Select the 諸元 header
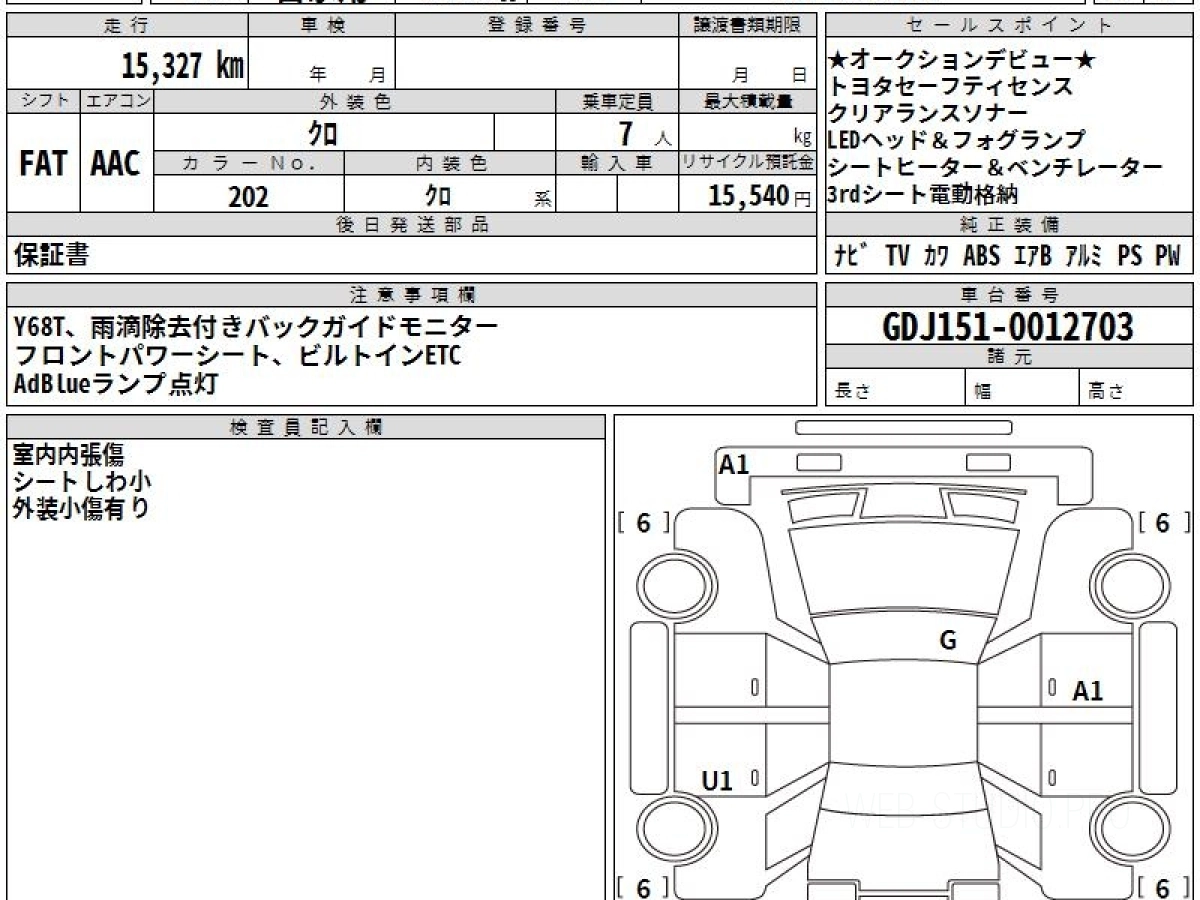The image size is (1200, 900). [x=1011, y=357]
